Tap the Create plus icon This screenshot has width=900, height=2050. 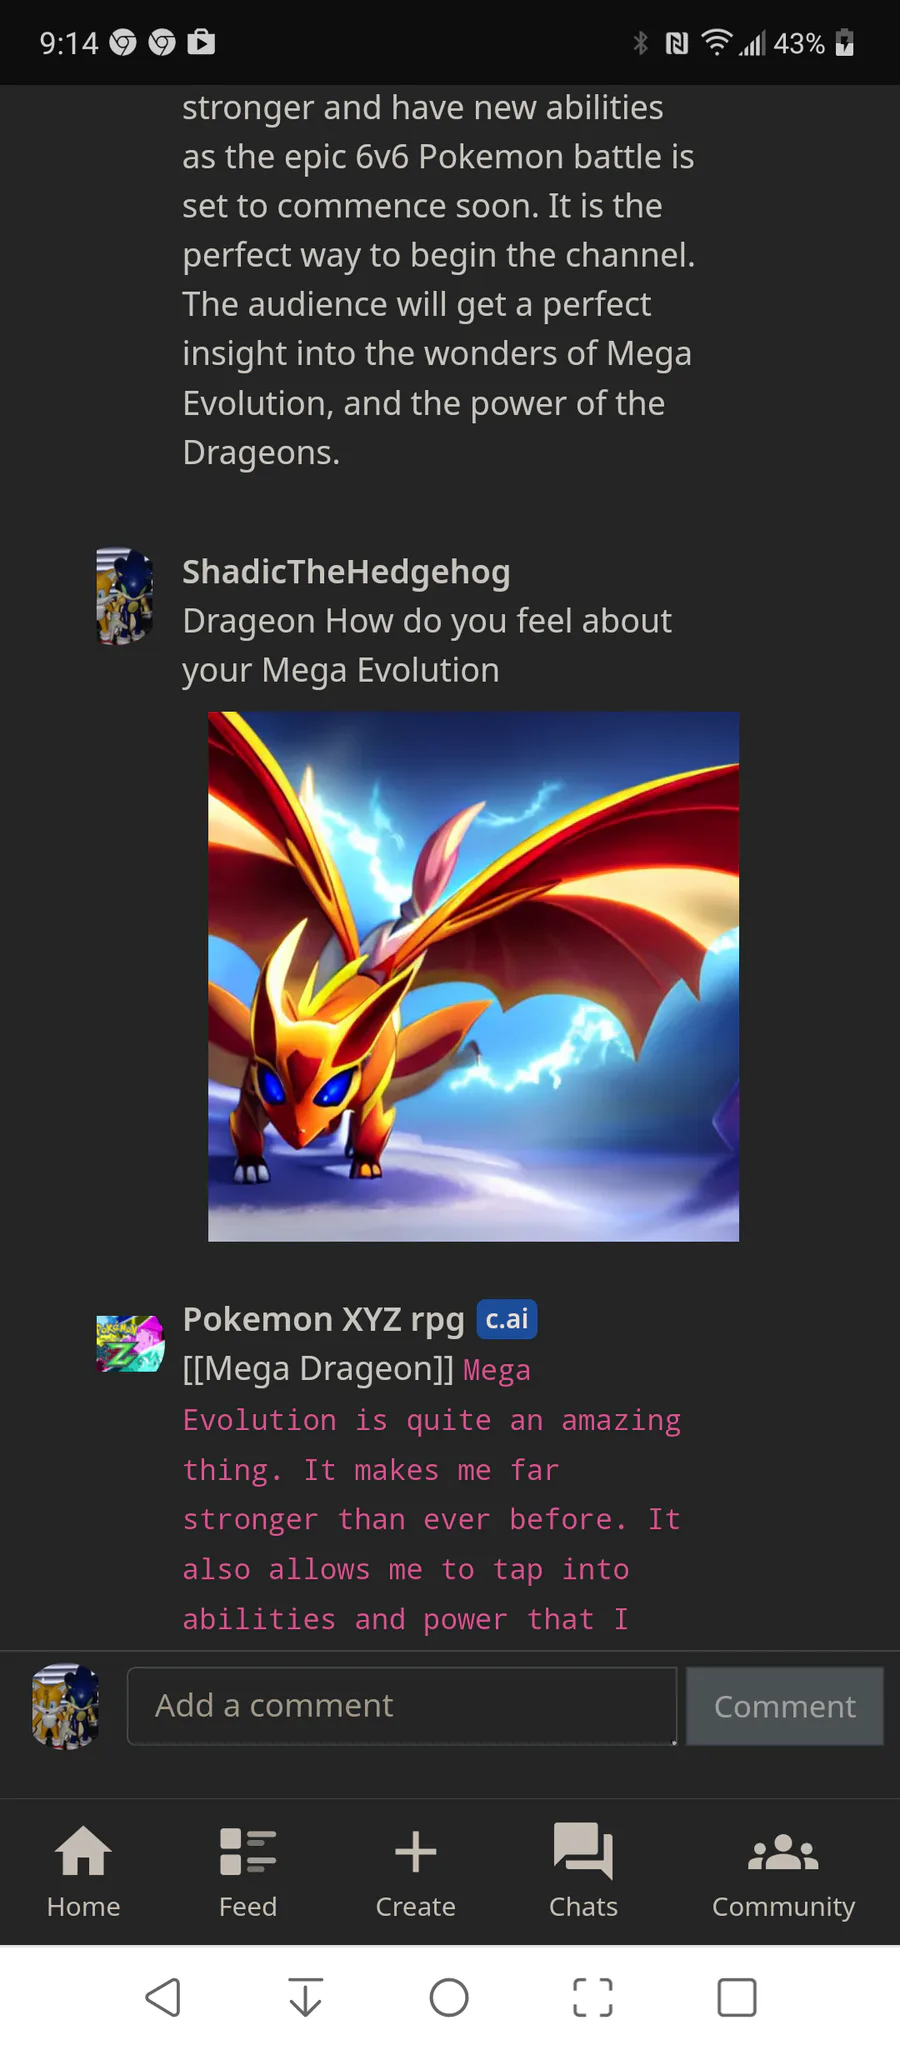(415, 1851)
